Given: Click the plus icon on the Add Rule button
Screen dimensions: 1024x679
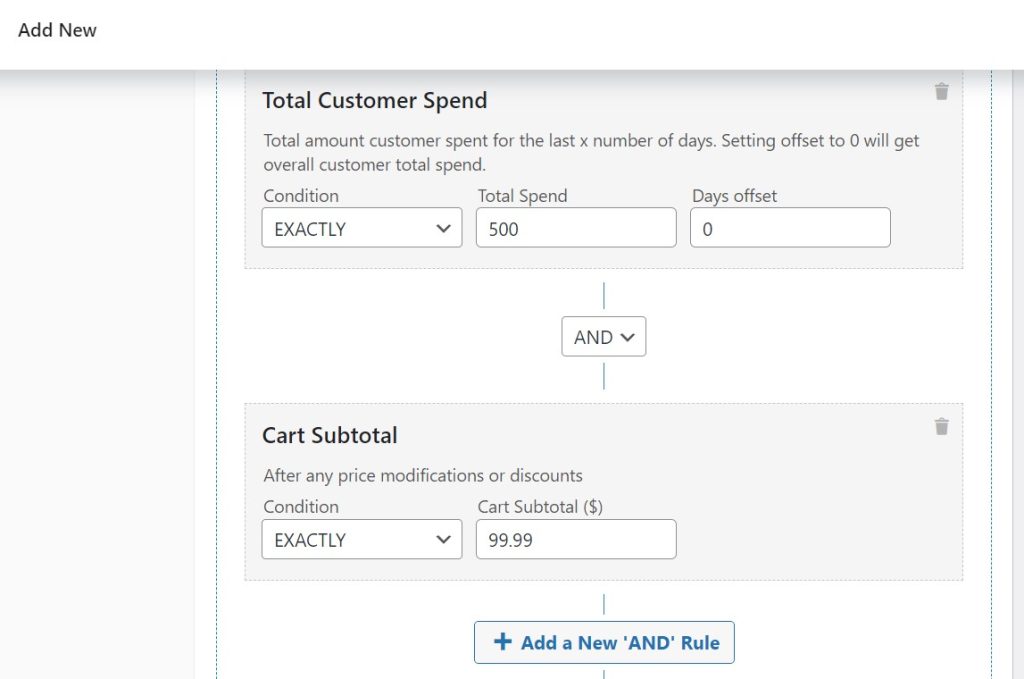Looking at the screenshot, I should pyautogui.click(x=502, y=642).
